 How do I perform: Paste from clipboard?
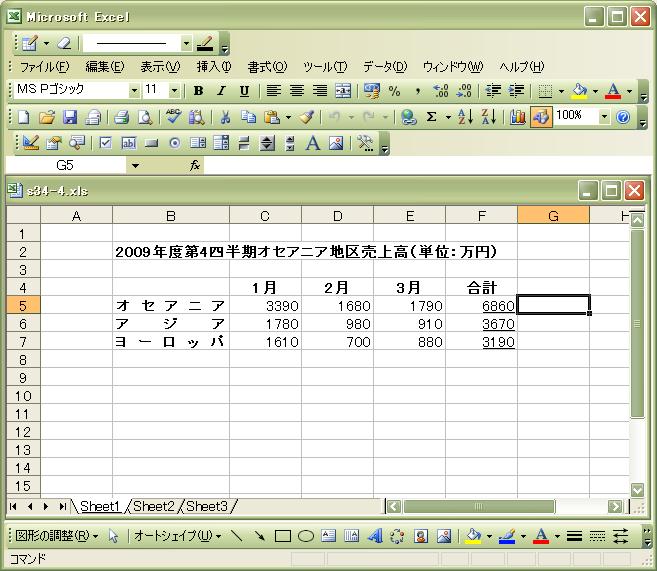pos(272,117)
